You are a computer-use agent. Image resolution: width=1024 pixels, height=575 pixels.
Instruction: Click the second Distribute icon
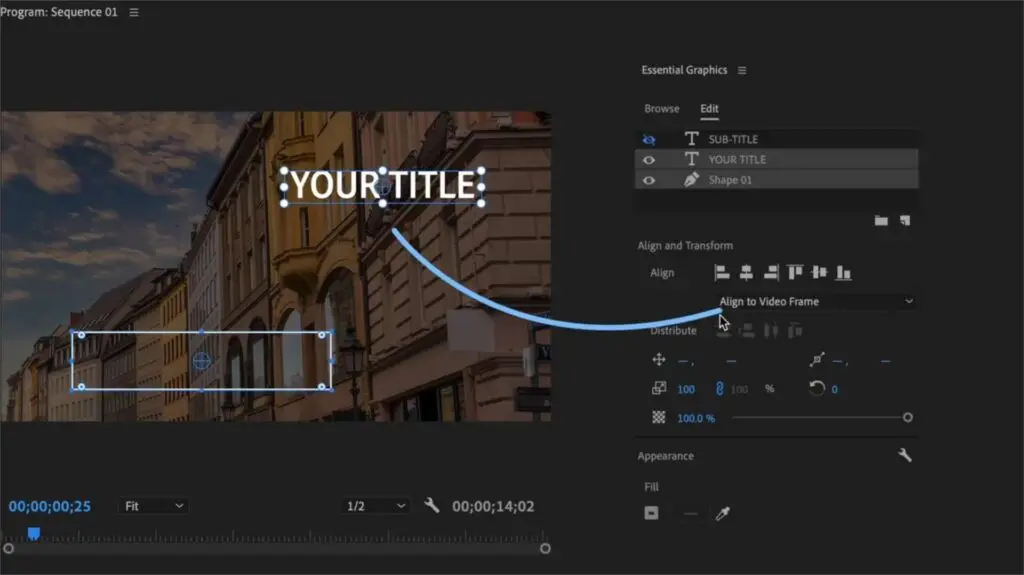coord(747,331)
